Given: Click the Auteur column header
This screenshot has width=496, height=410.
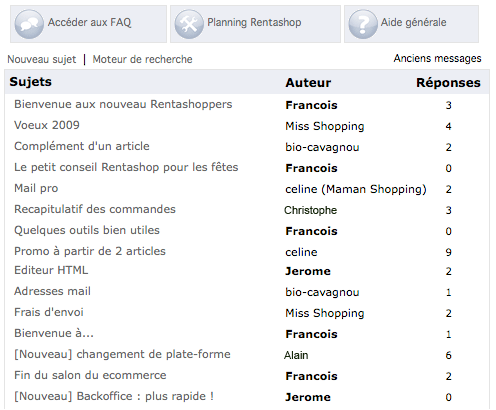Looking at the screenshot, I should point(308,83).
